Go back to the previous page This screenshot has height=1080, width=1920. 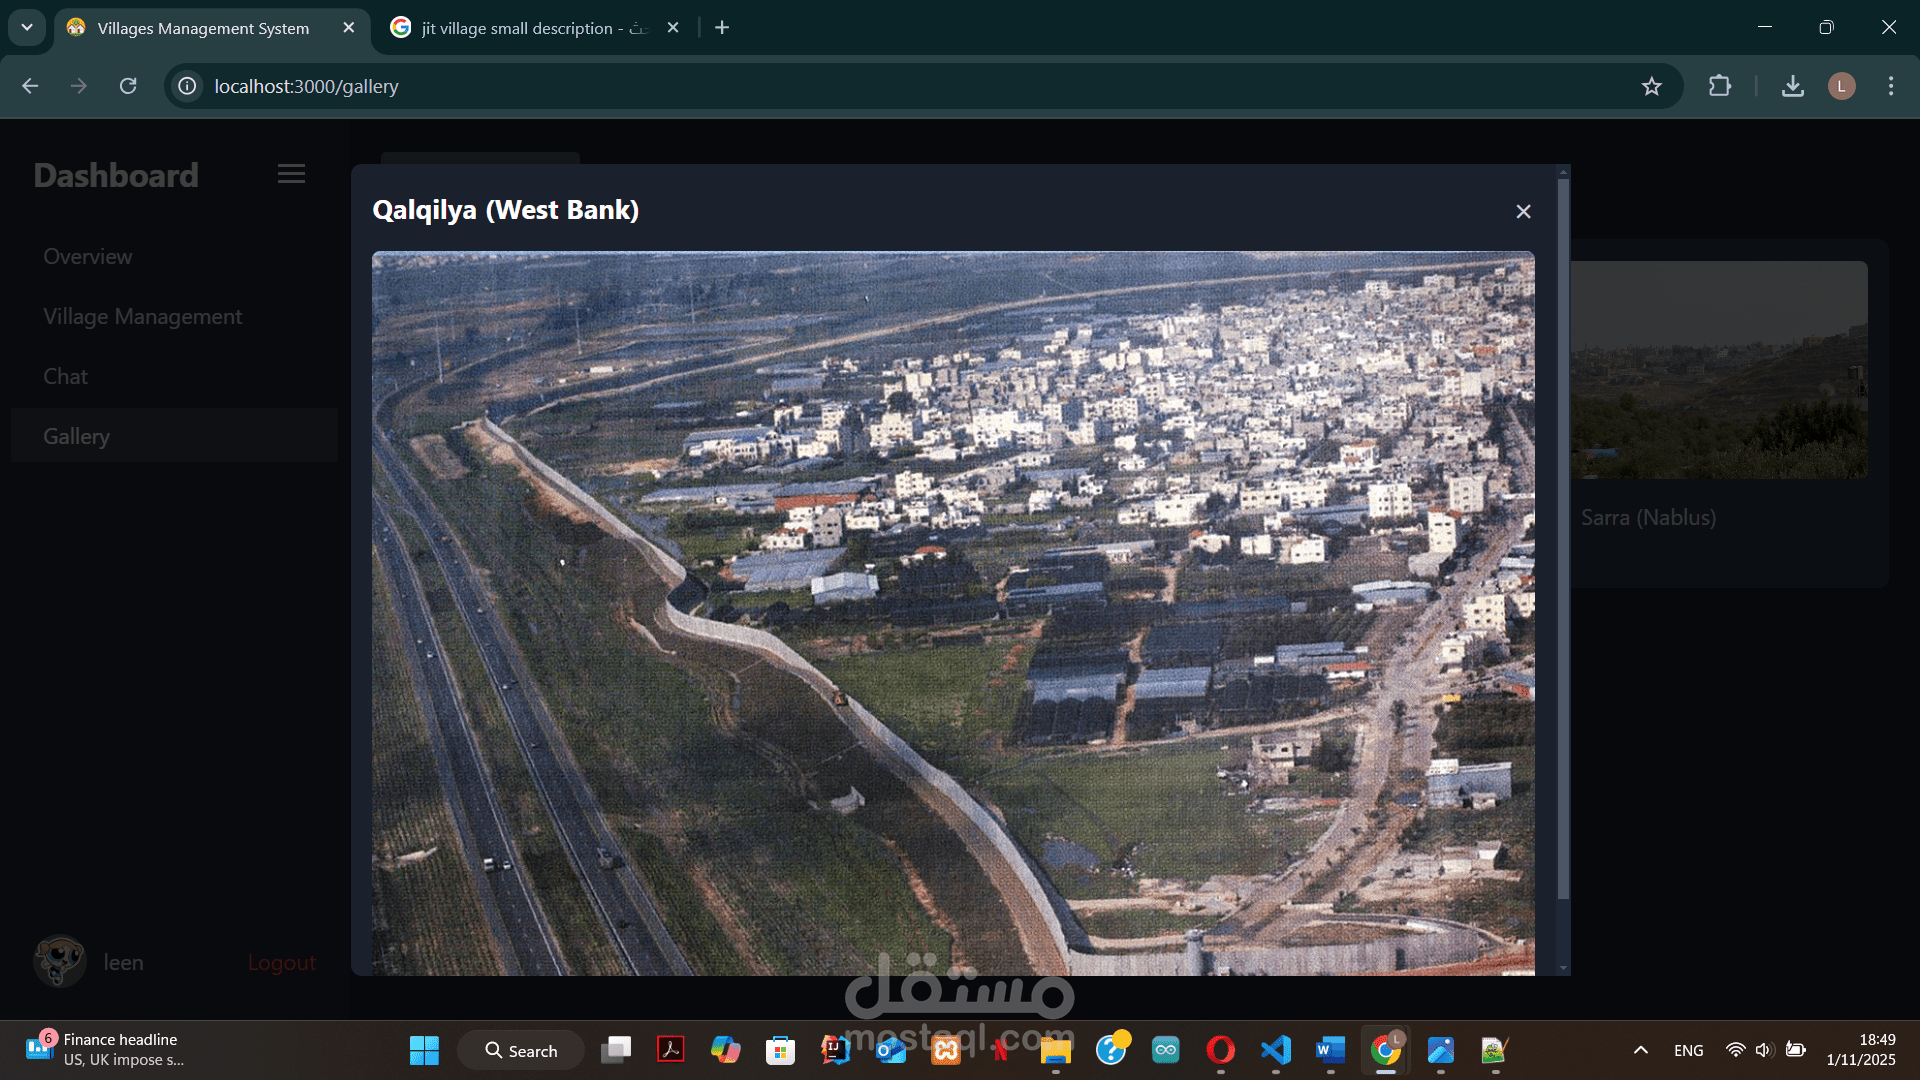(x=30, y=86)
